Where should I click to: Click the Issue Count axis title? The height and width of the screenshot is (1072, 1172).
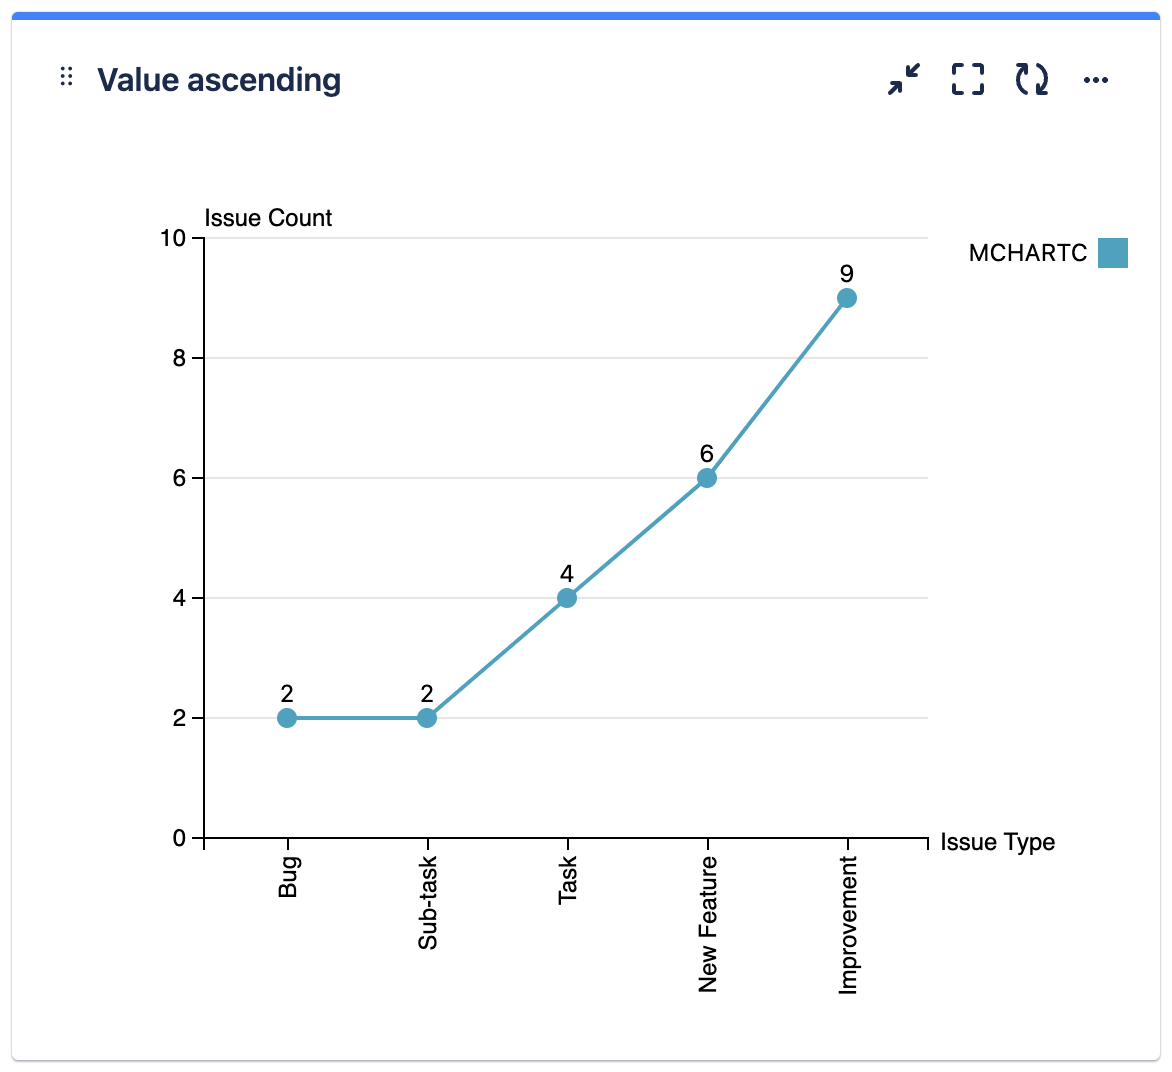coord(267,218)
